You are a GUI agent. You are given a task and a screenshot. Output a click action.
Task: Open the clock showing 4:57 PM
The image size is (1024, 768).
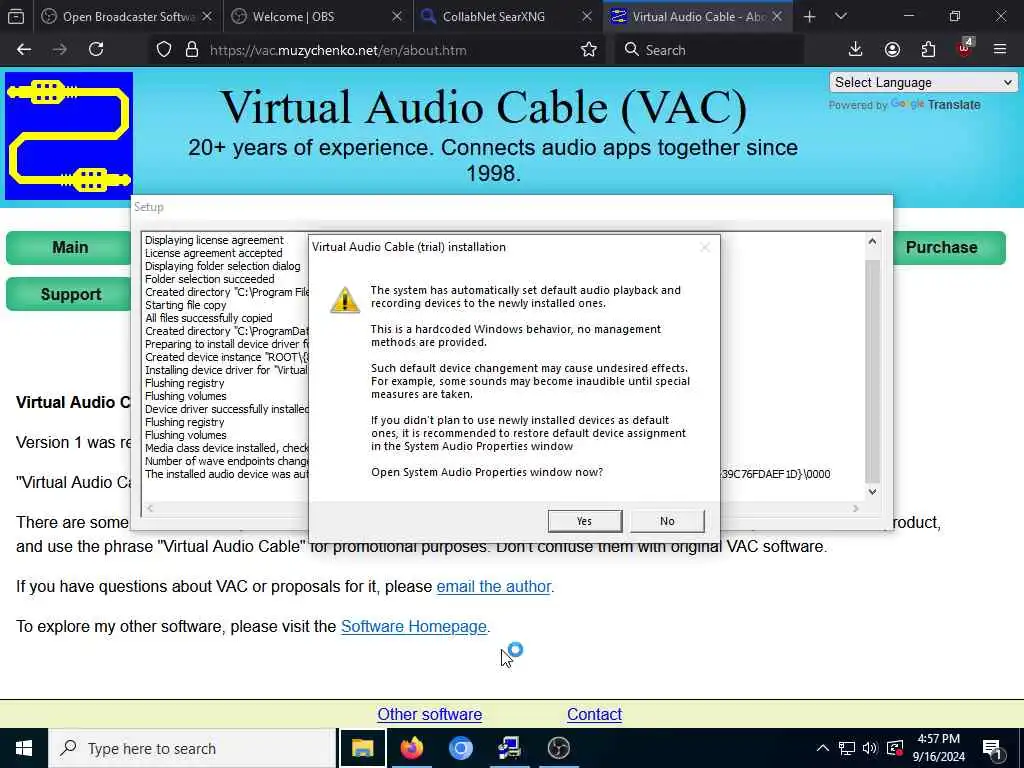(938, 748)
